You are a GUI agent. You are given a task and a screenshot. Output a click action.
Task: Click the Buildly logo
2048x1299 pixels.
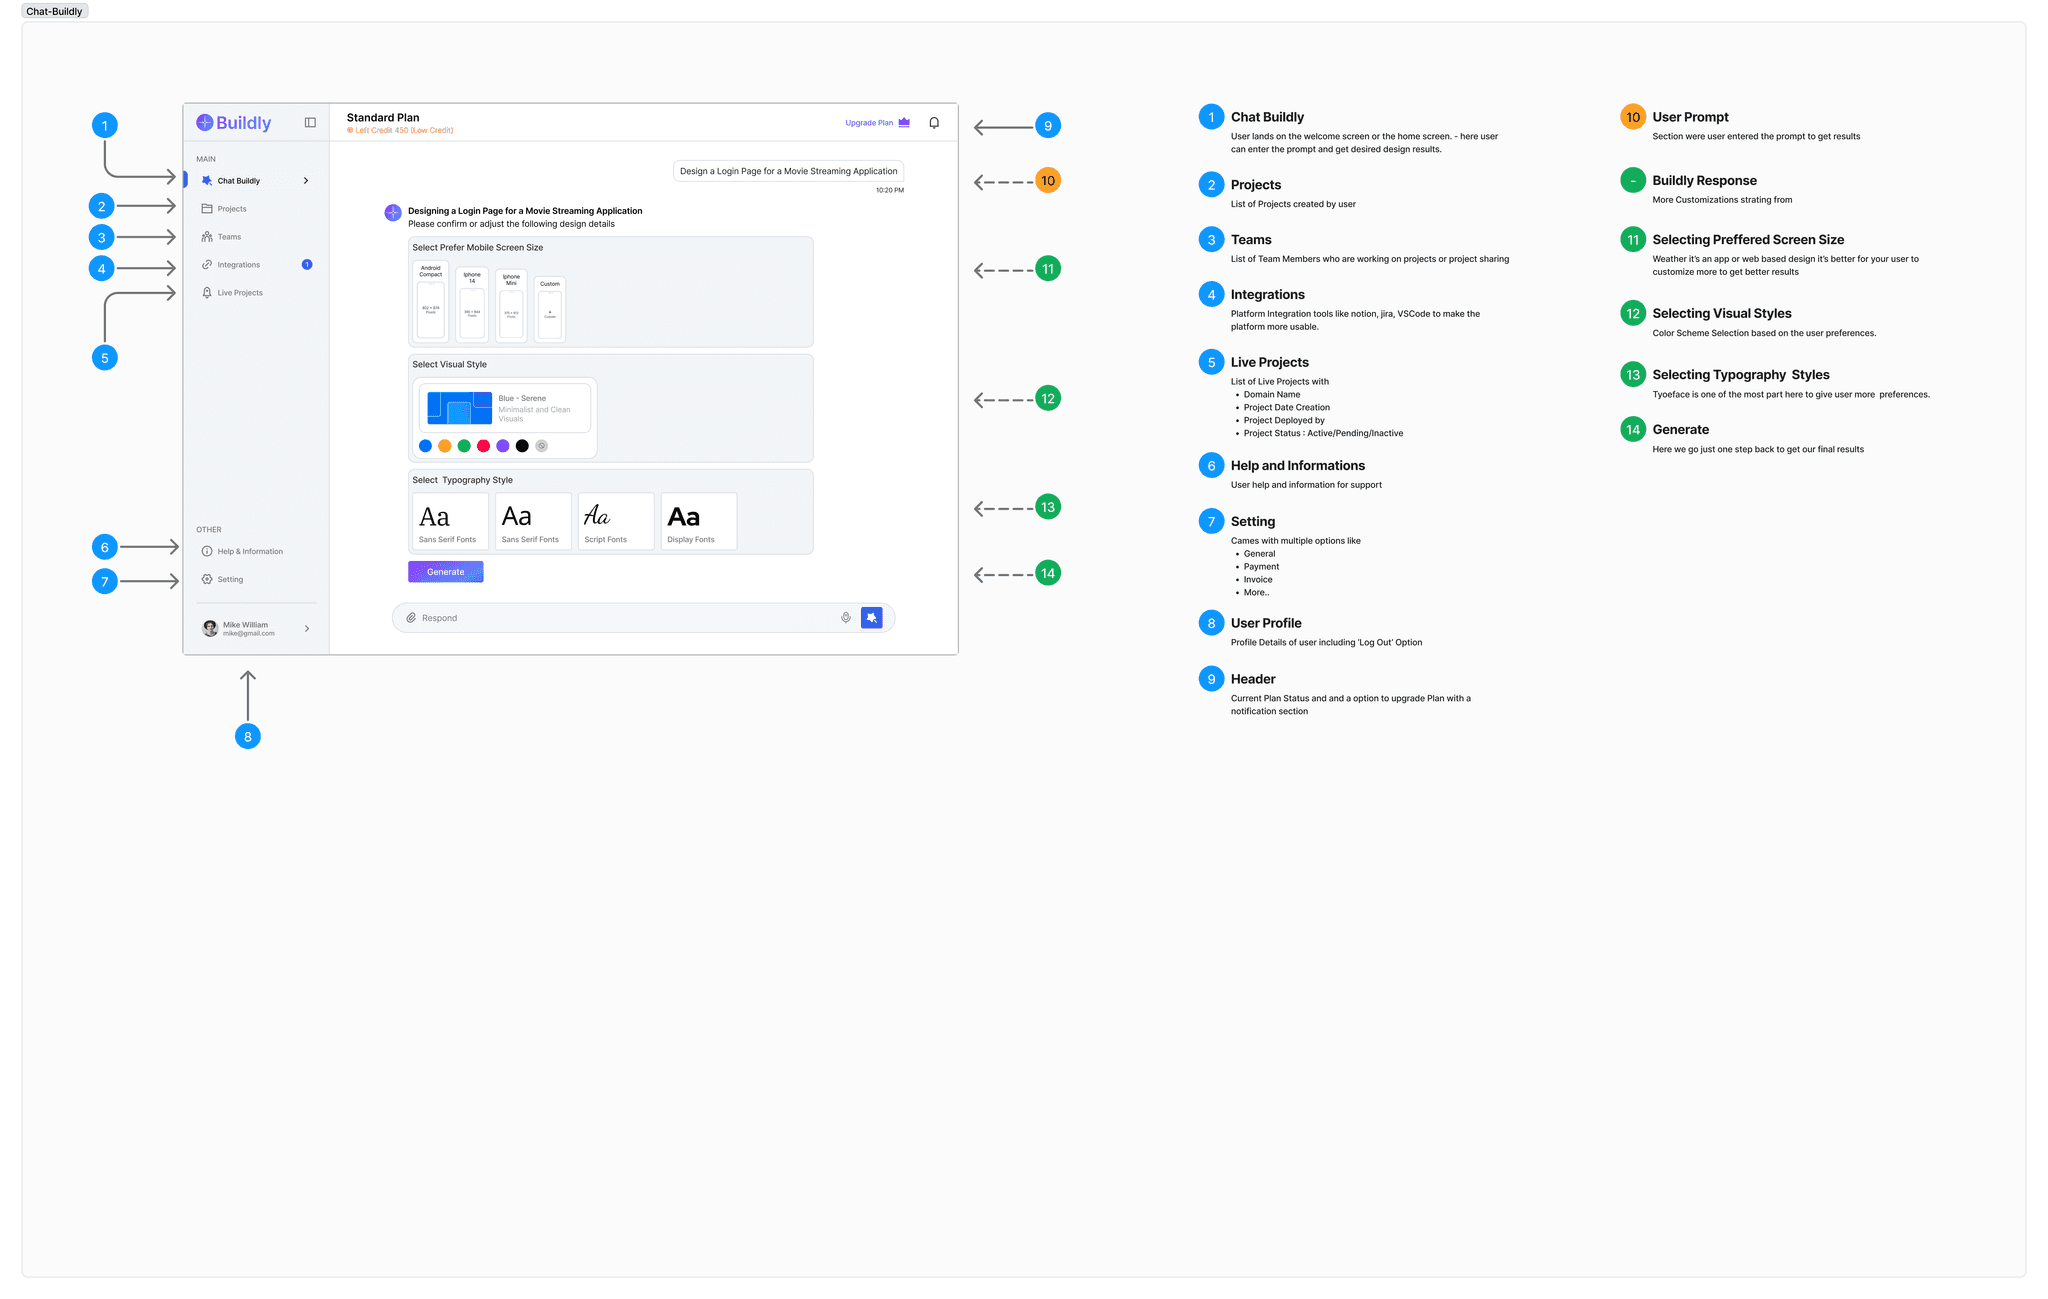234,123
